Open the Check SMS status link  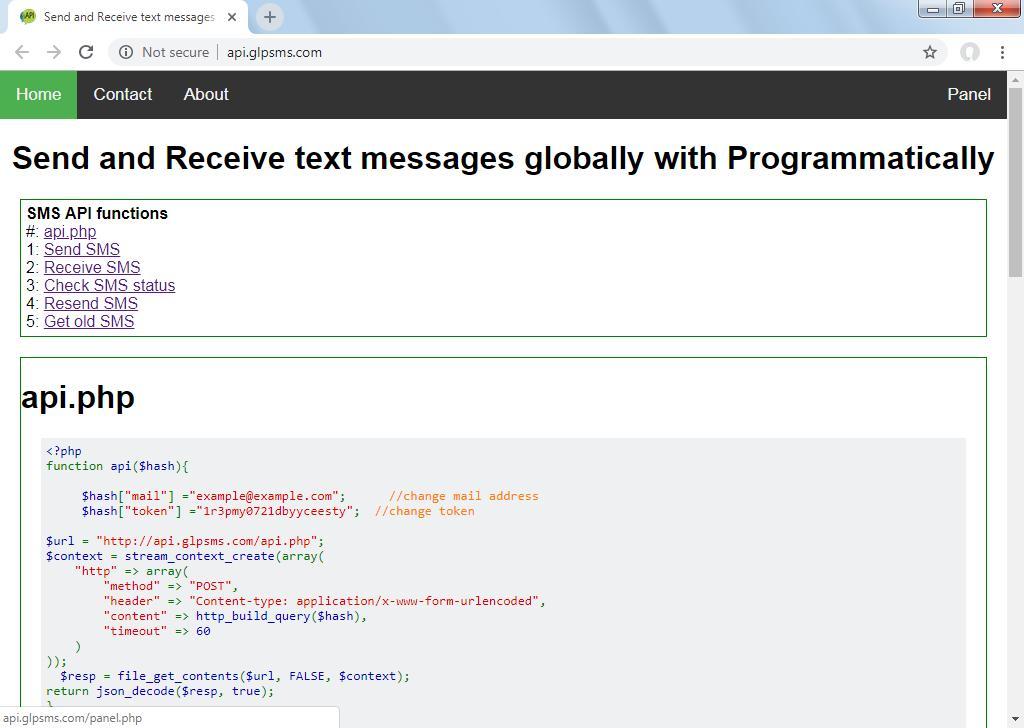109,285
